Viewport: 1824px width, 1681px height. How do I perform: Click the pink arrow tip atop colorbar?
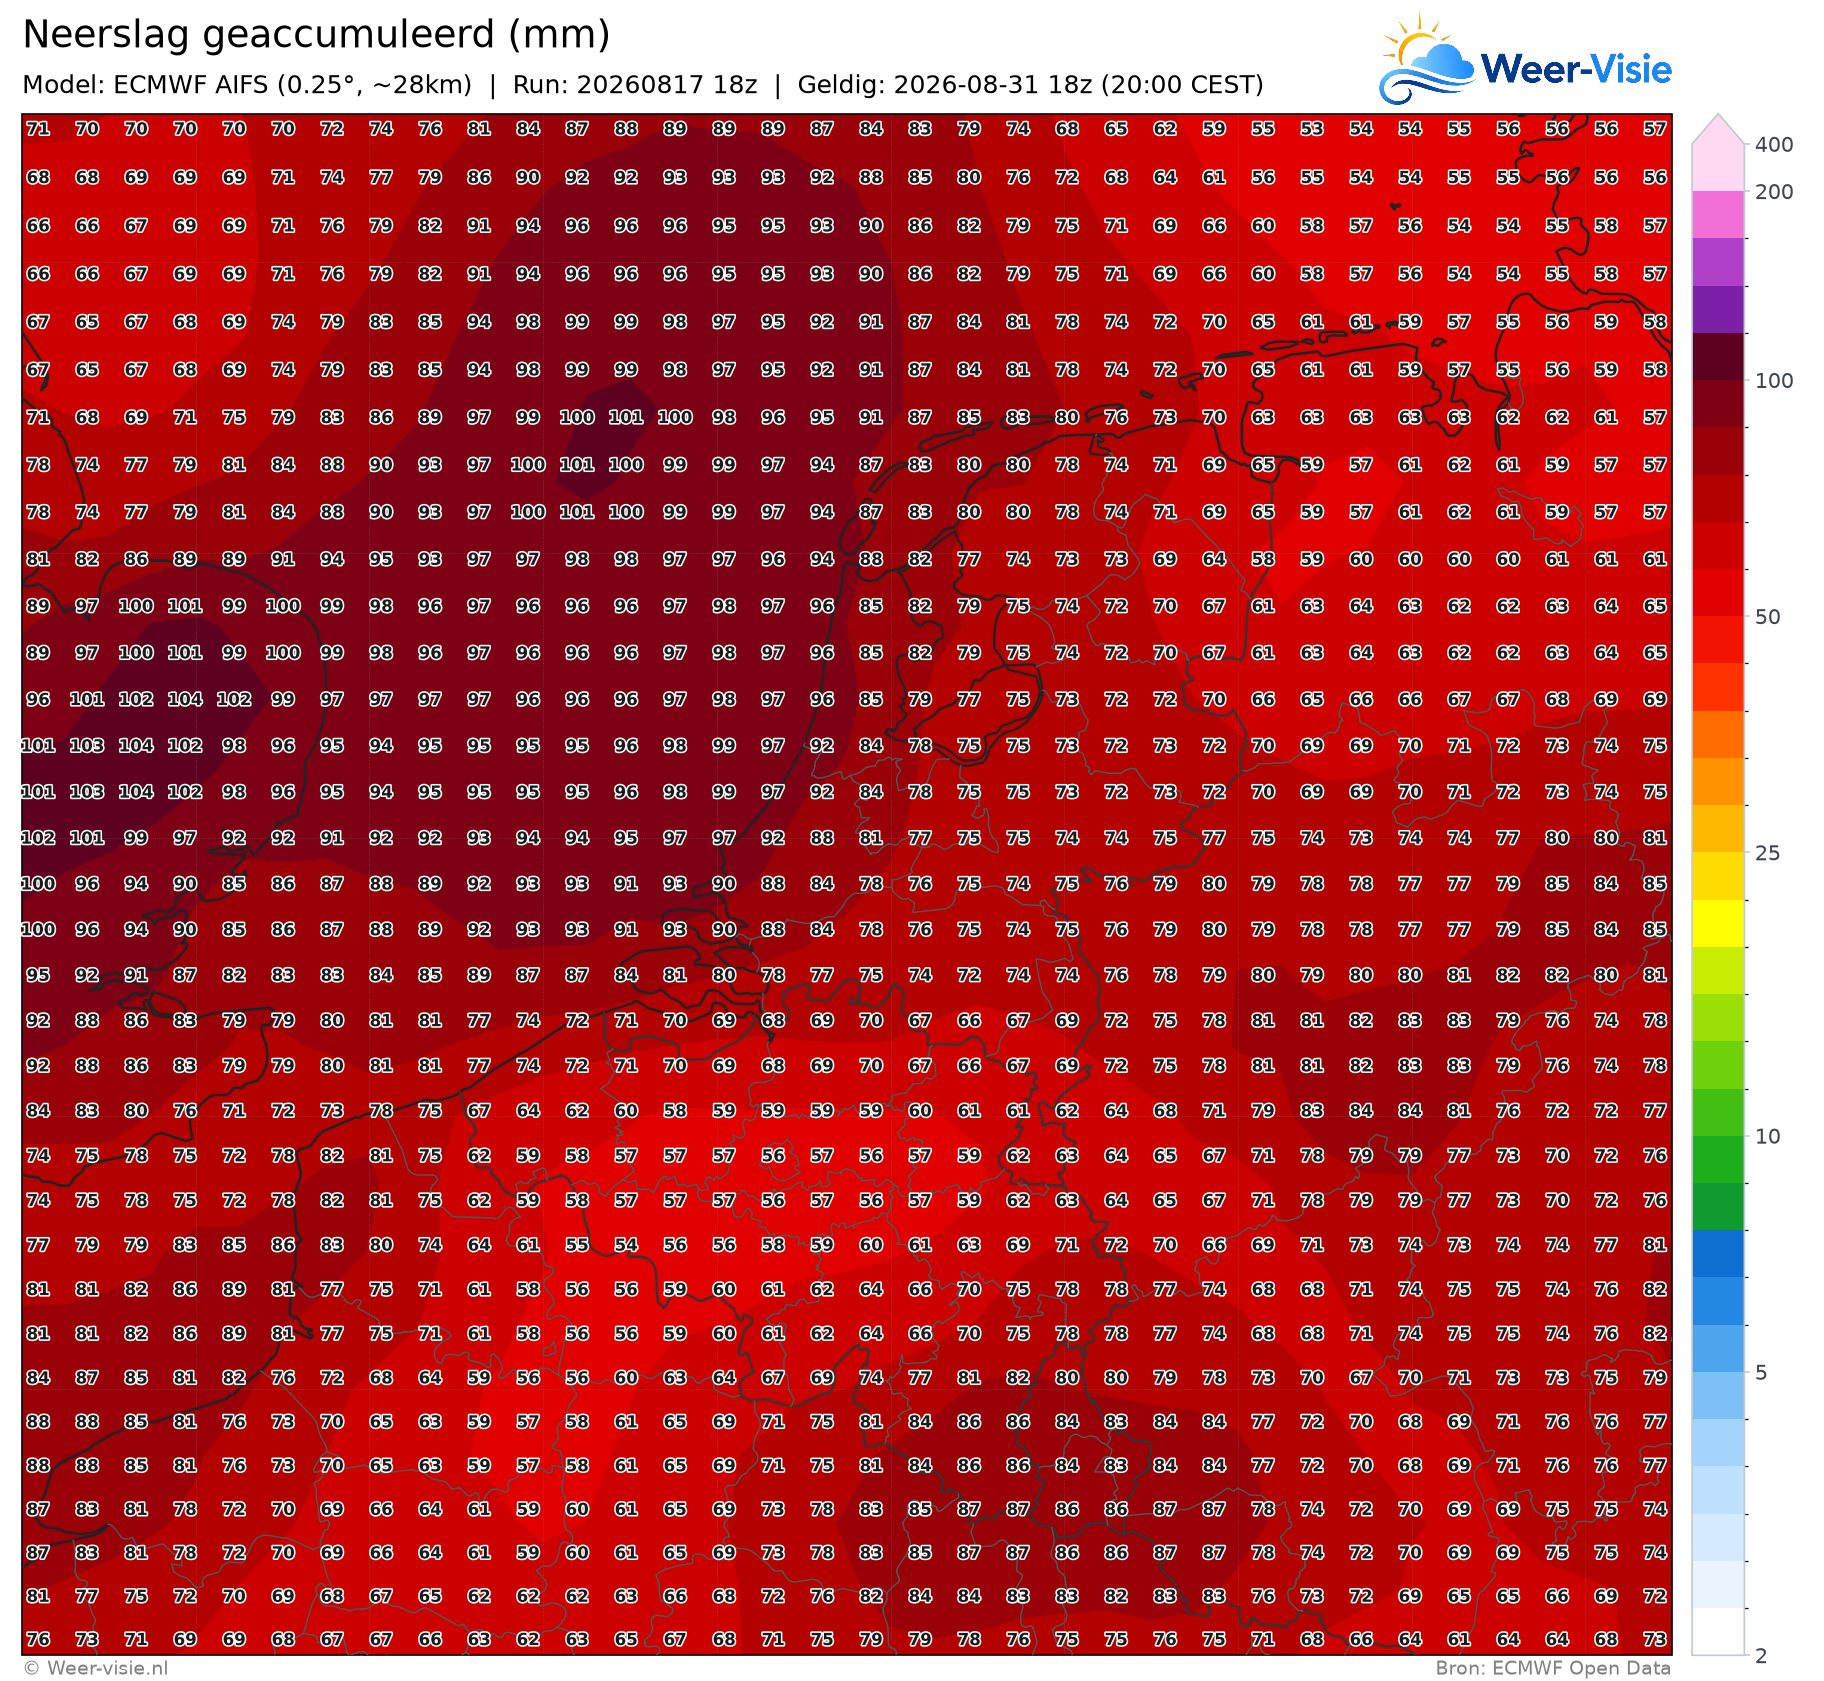pyautogui.click(x=1718, y=129)
